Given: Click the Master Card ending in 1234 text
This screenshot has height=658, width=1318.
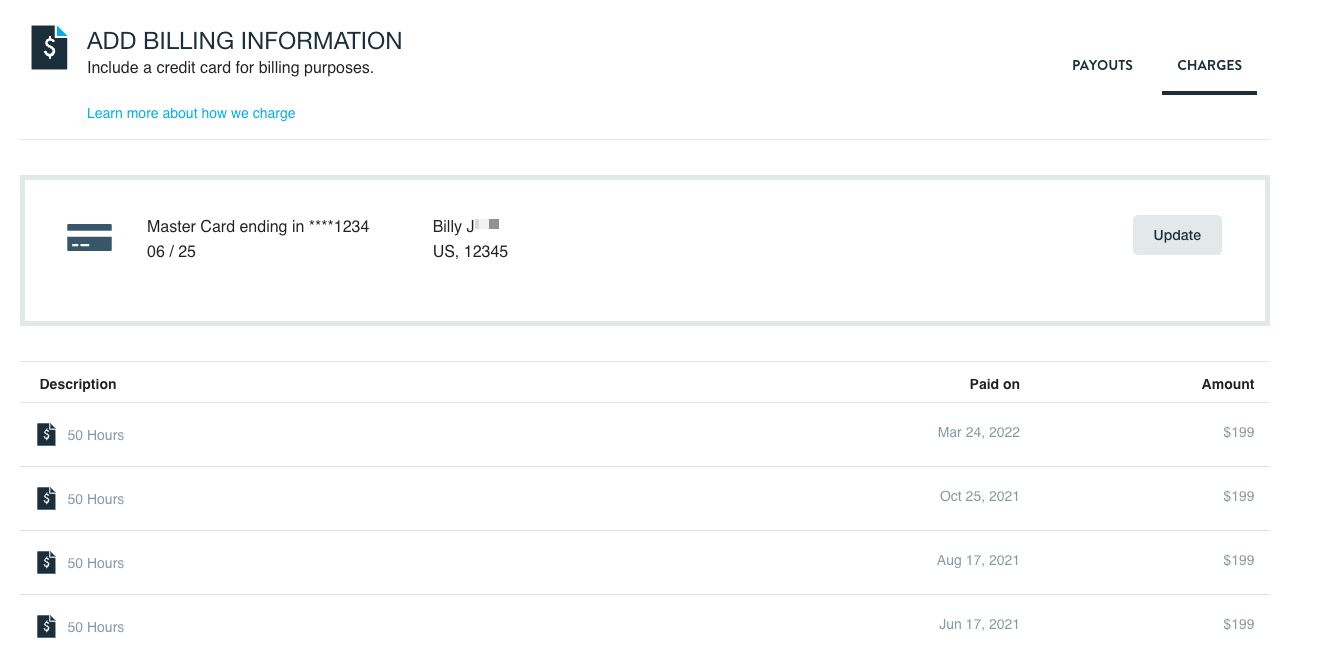Looking at the screenshot, I should click(x=258, y=227).
